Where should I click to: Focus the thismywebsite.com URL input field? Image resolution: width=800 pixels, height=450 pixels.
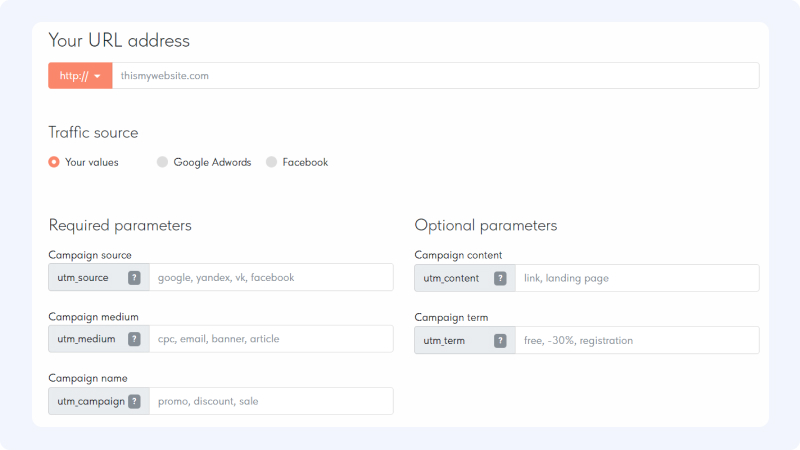point(436,76)
